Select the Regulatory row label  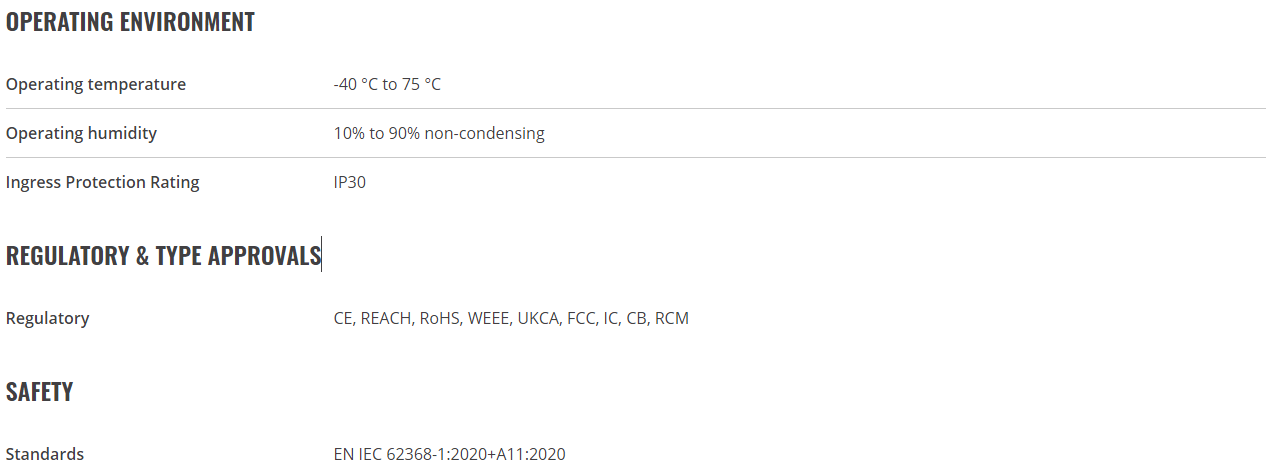click(x=48, y=318)
